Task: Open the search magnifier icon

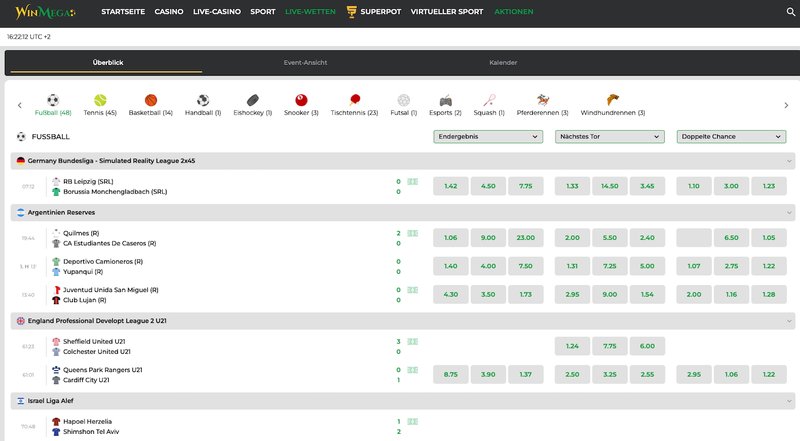Action: [791, 11]
